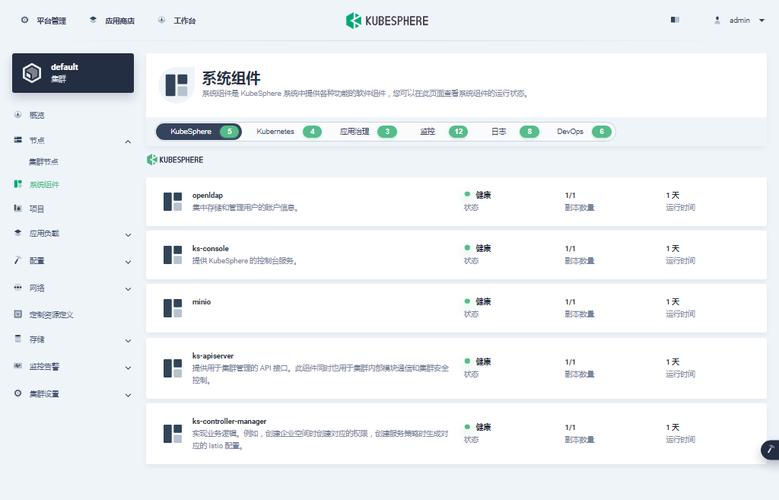Click the system components sidebar icon
This screenshot has width=779, height=500.
(x=18, y=184)
